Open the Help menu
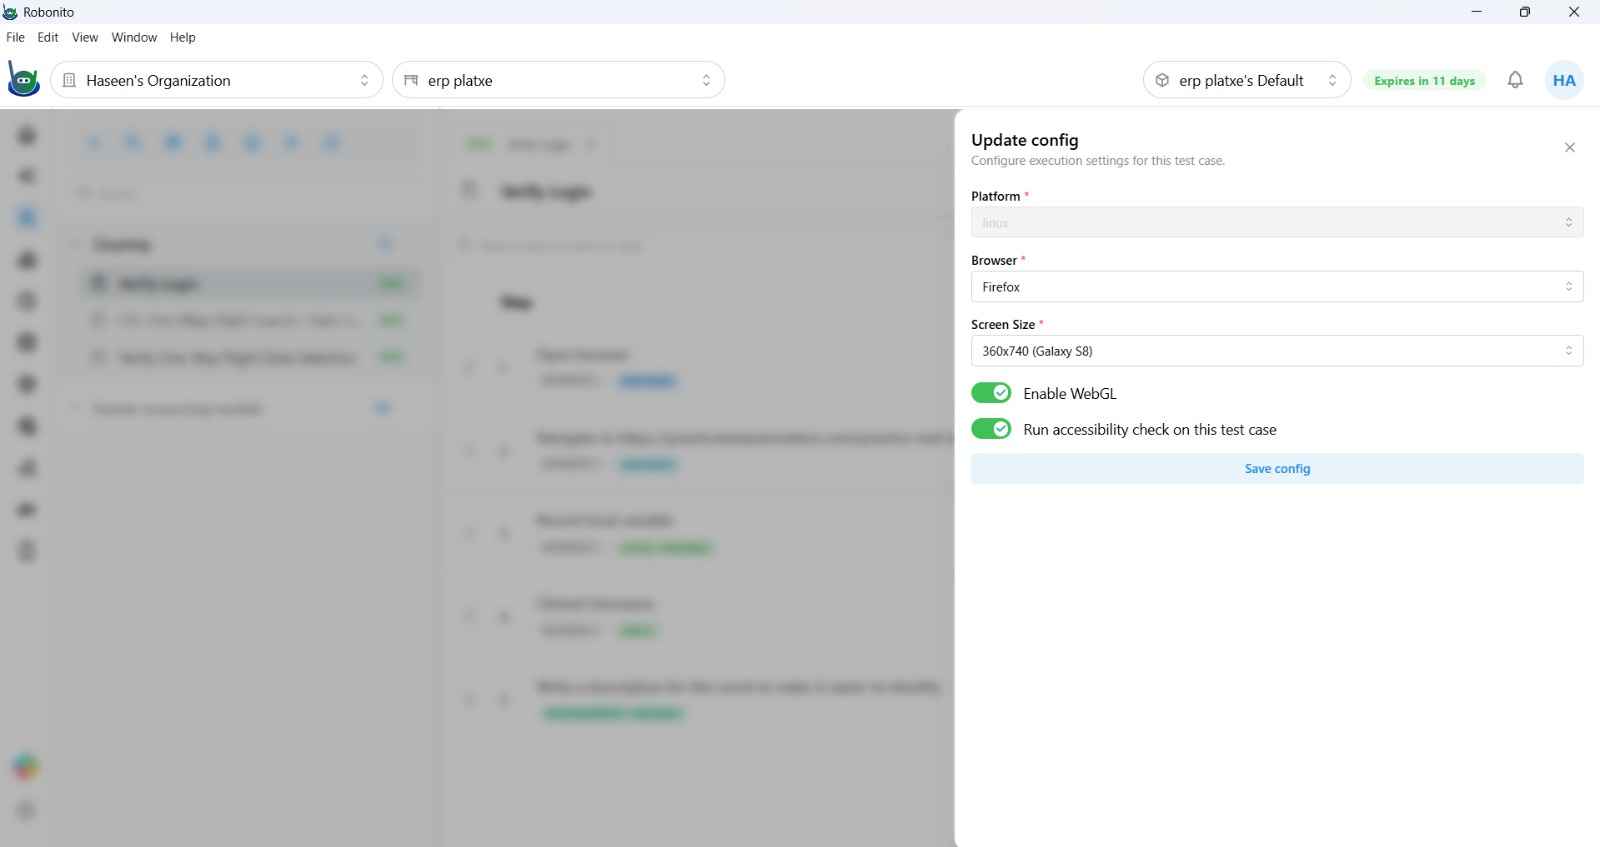The image size is (1600, 847). coord(183,37)
